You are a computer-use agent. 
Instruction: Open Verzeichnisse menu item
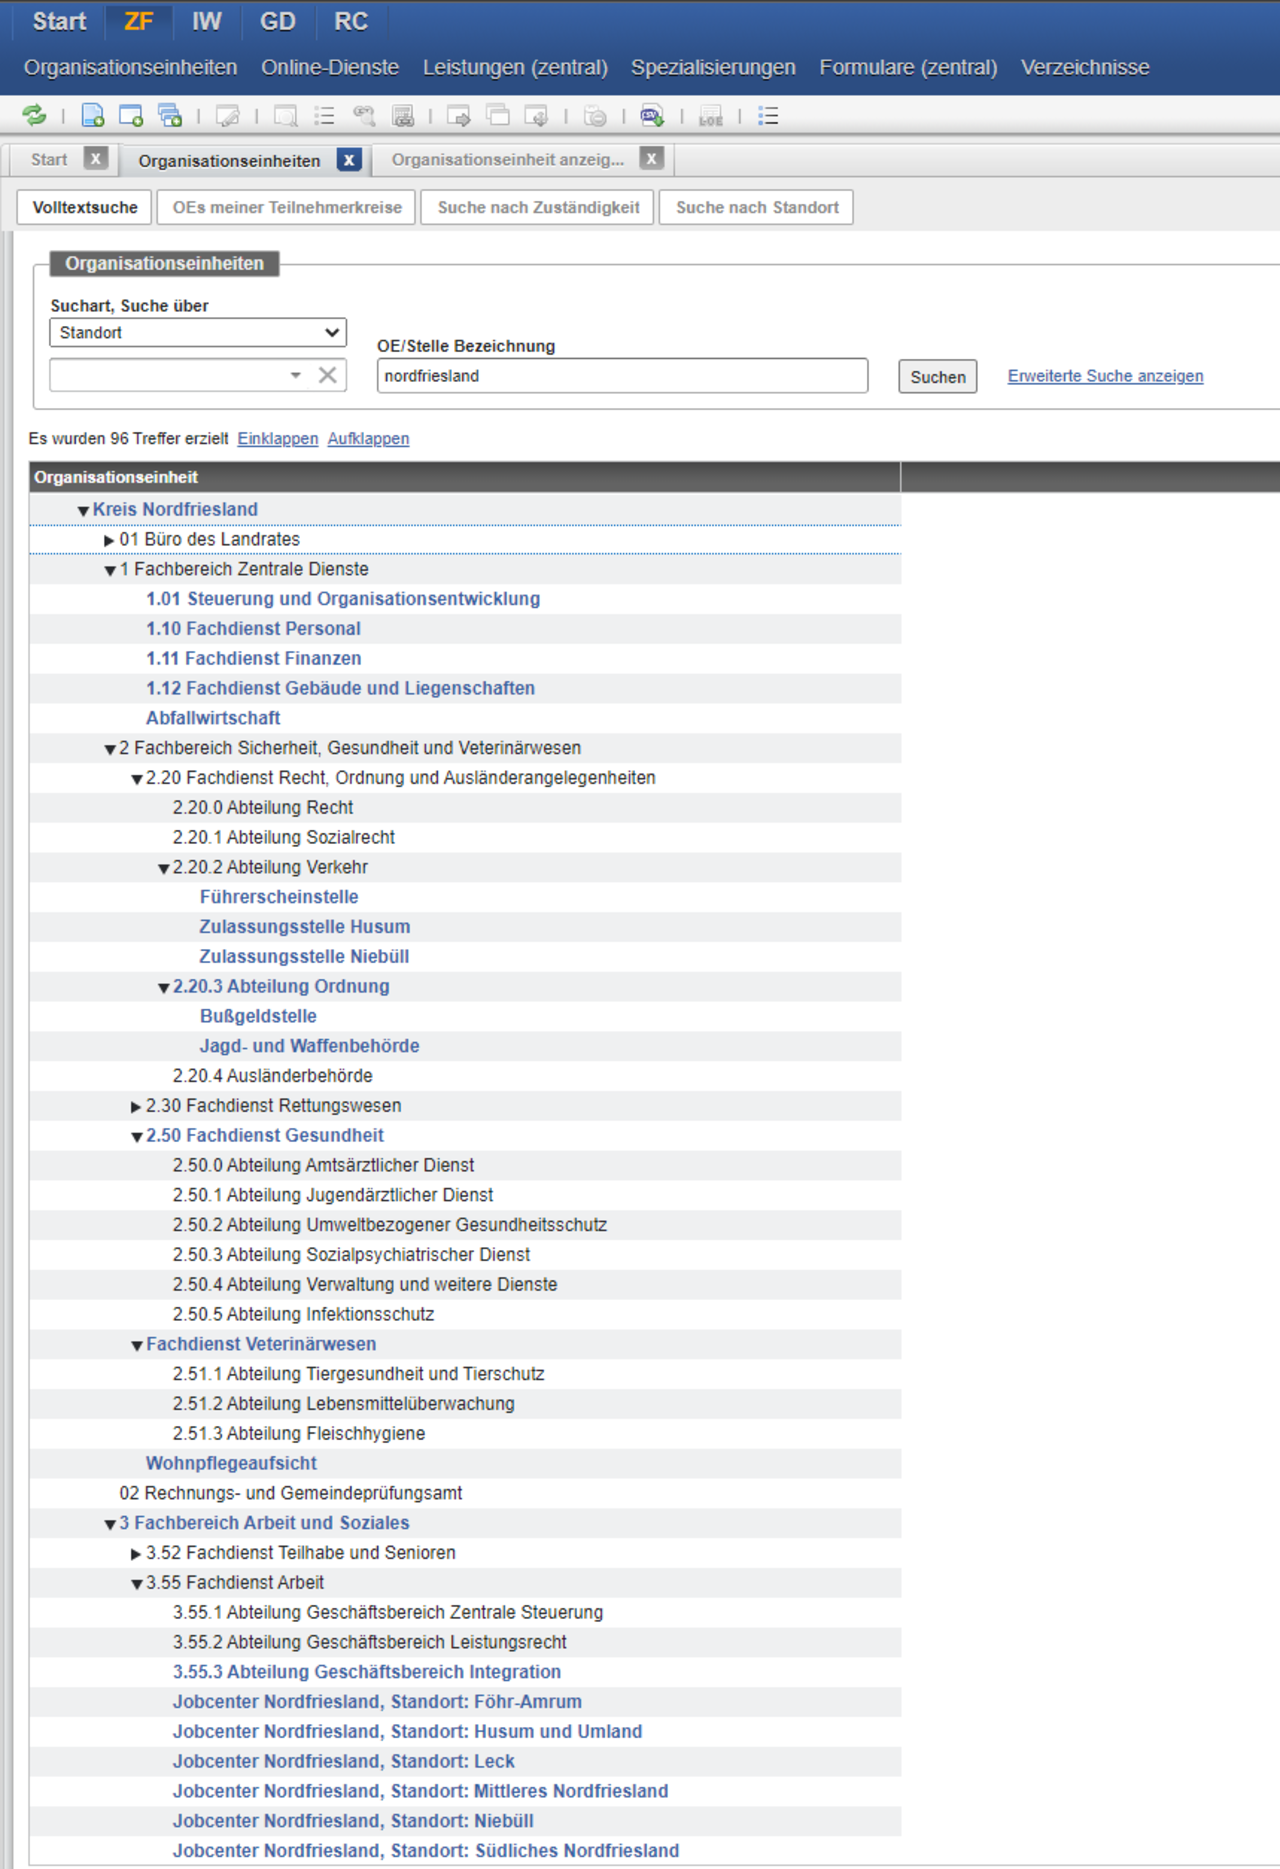(1085, 67)
